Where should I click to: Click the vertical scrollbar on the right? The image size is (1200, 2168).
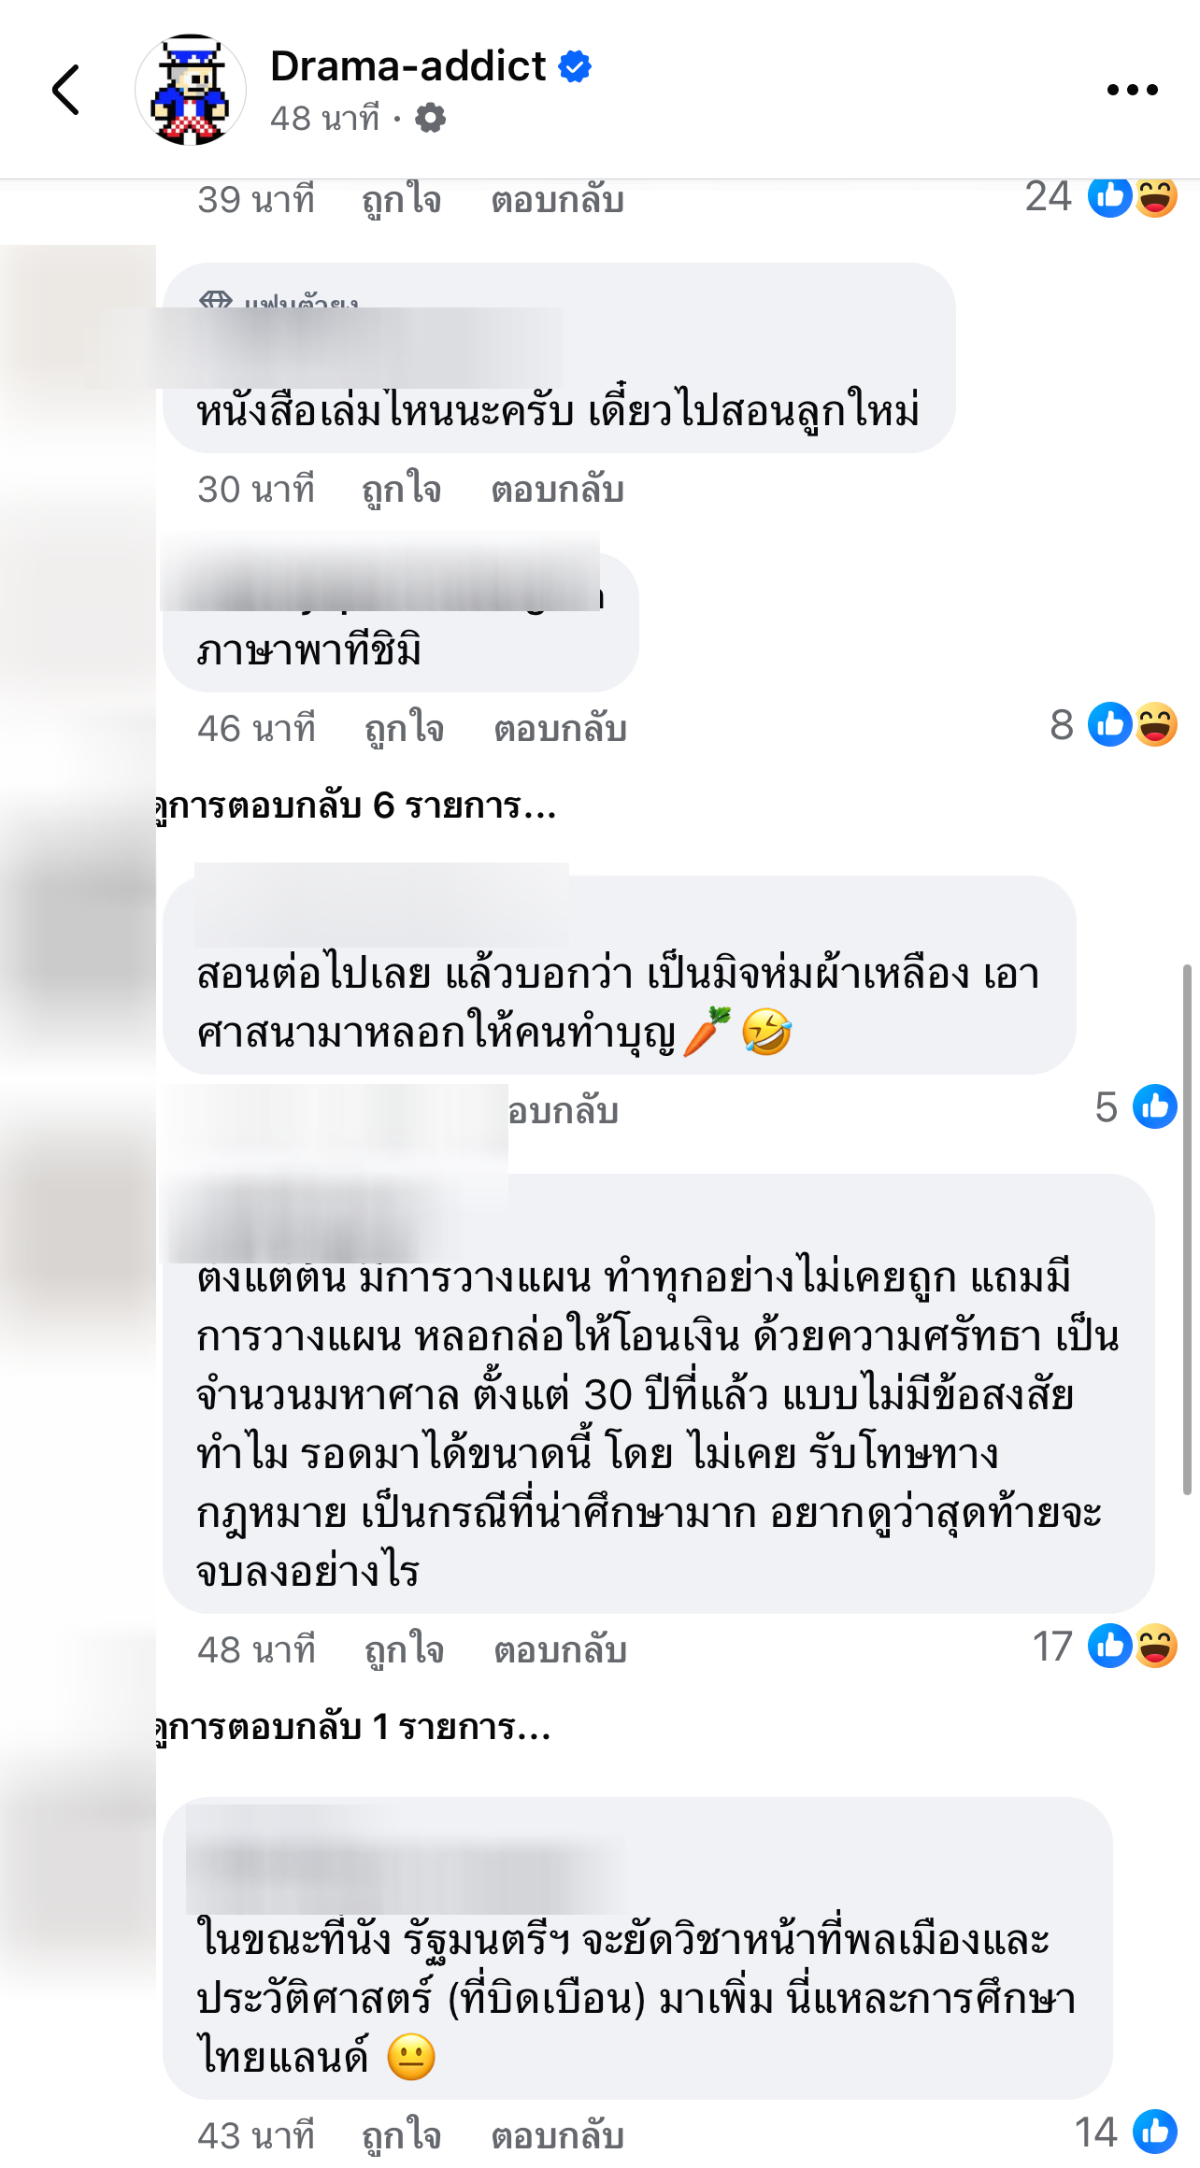pos(1187,1229)
